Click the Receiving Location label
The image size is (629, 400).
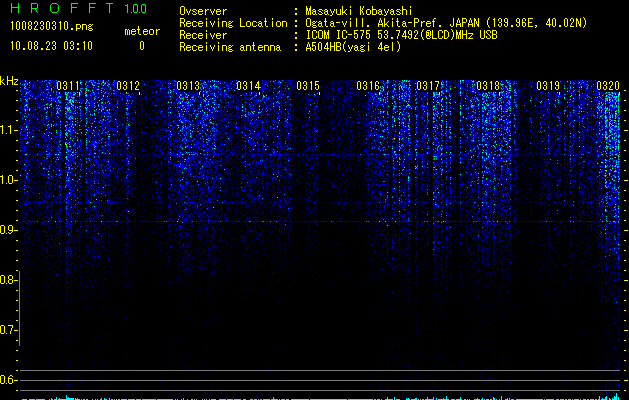coord(233,24)
